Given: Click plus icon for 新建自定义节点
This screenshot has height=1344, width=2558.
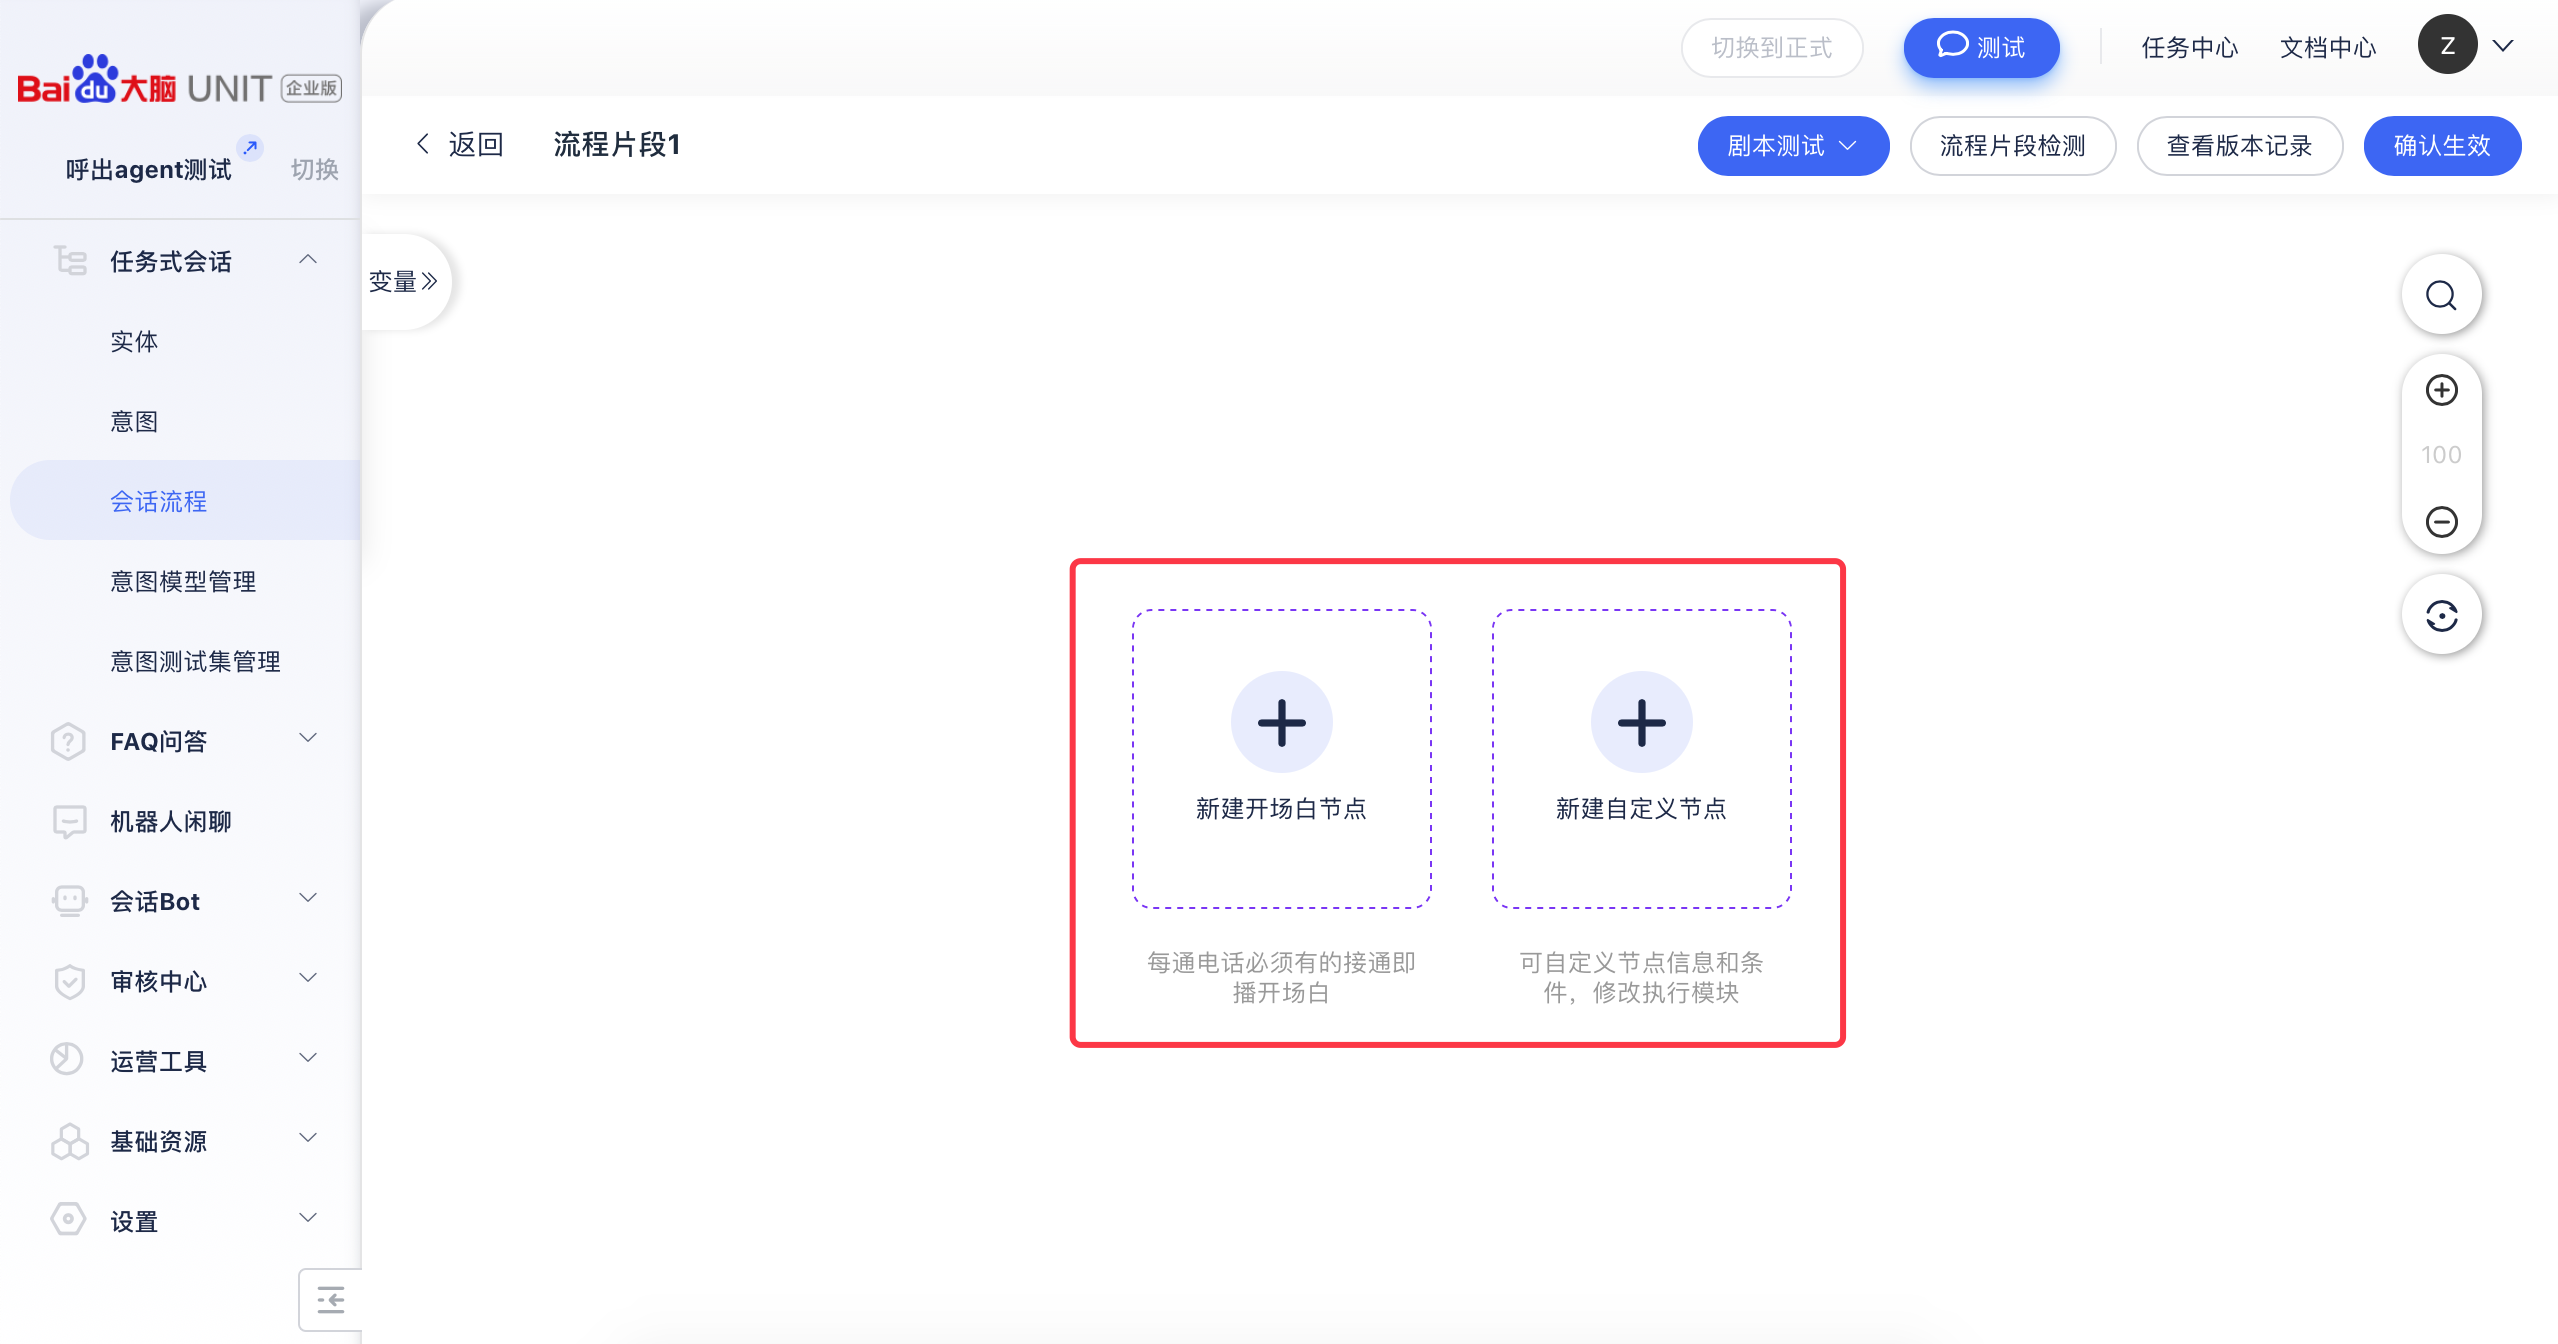Looking at the screenshot, I should tap(1641, 722).
